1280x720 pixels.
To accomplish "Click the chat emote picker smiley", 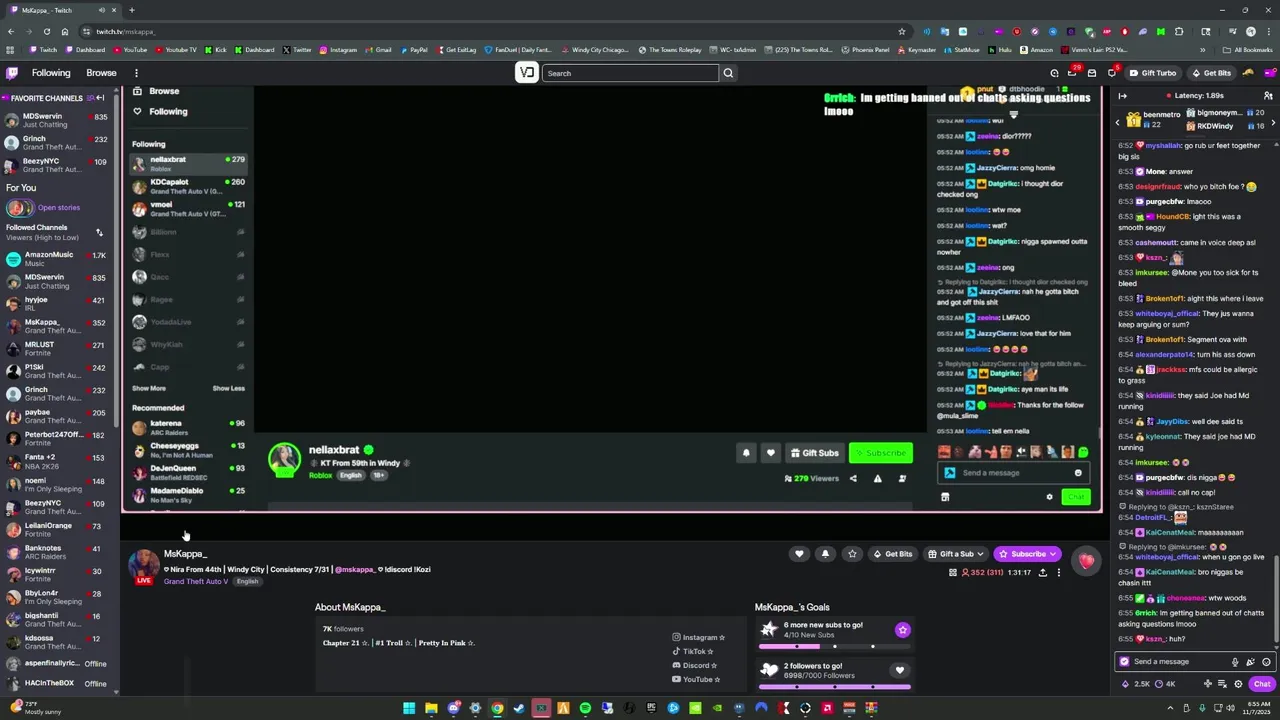I will tap(1266, 662).
